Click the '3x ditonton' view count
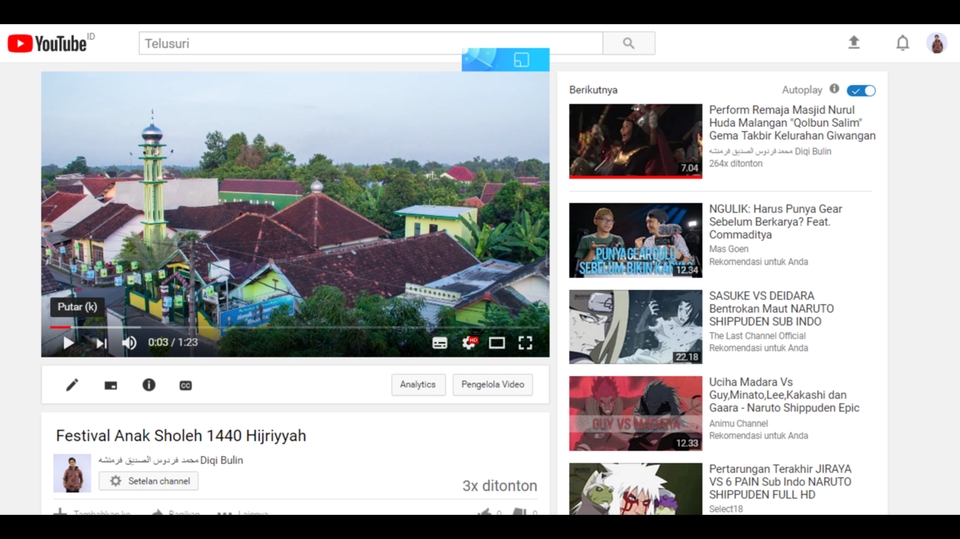The image size is (960, 539). [500, 486]
